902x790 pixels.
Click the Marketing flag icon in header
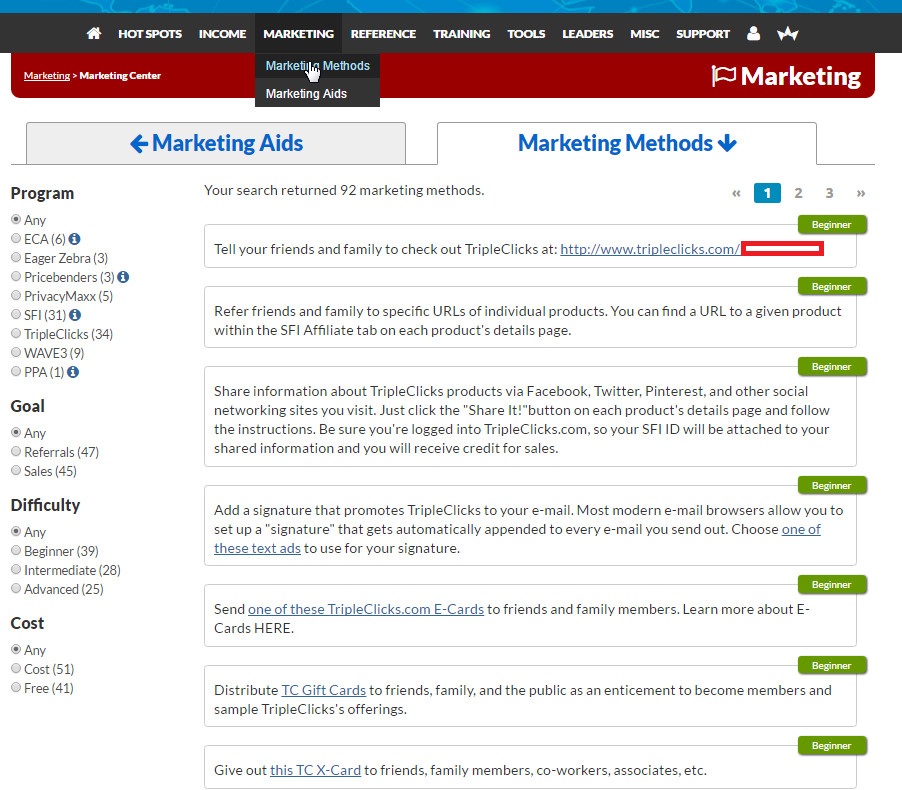(724, 75)
